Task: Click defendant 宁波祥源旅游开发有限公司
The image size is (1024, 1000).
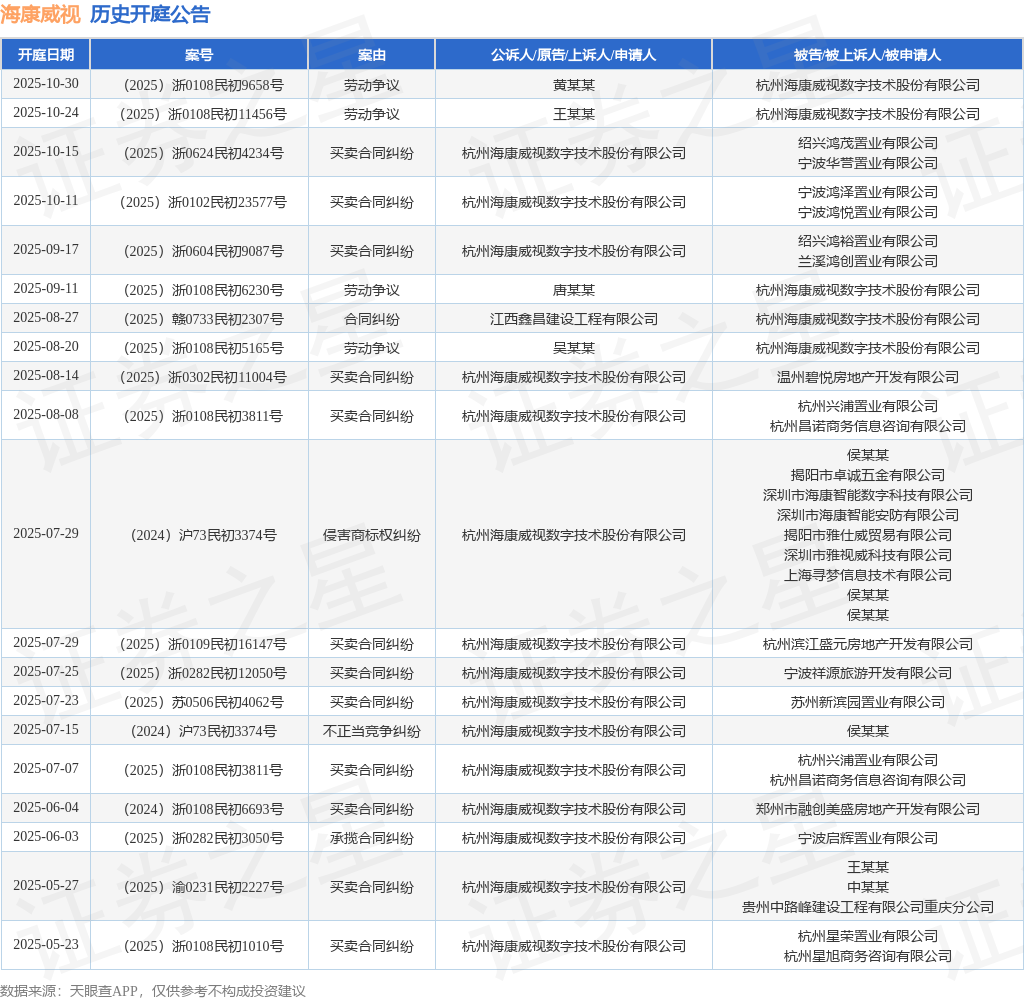Action: click(867, 673)
